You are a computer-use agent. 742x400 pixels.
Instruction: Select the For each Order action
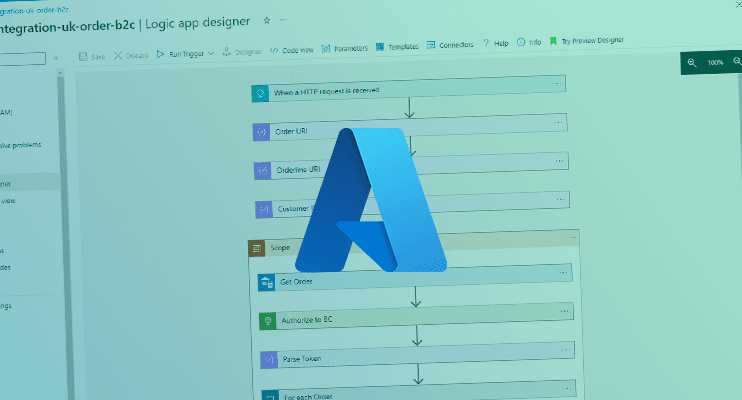click(419, 391)
